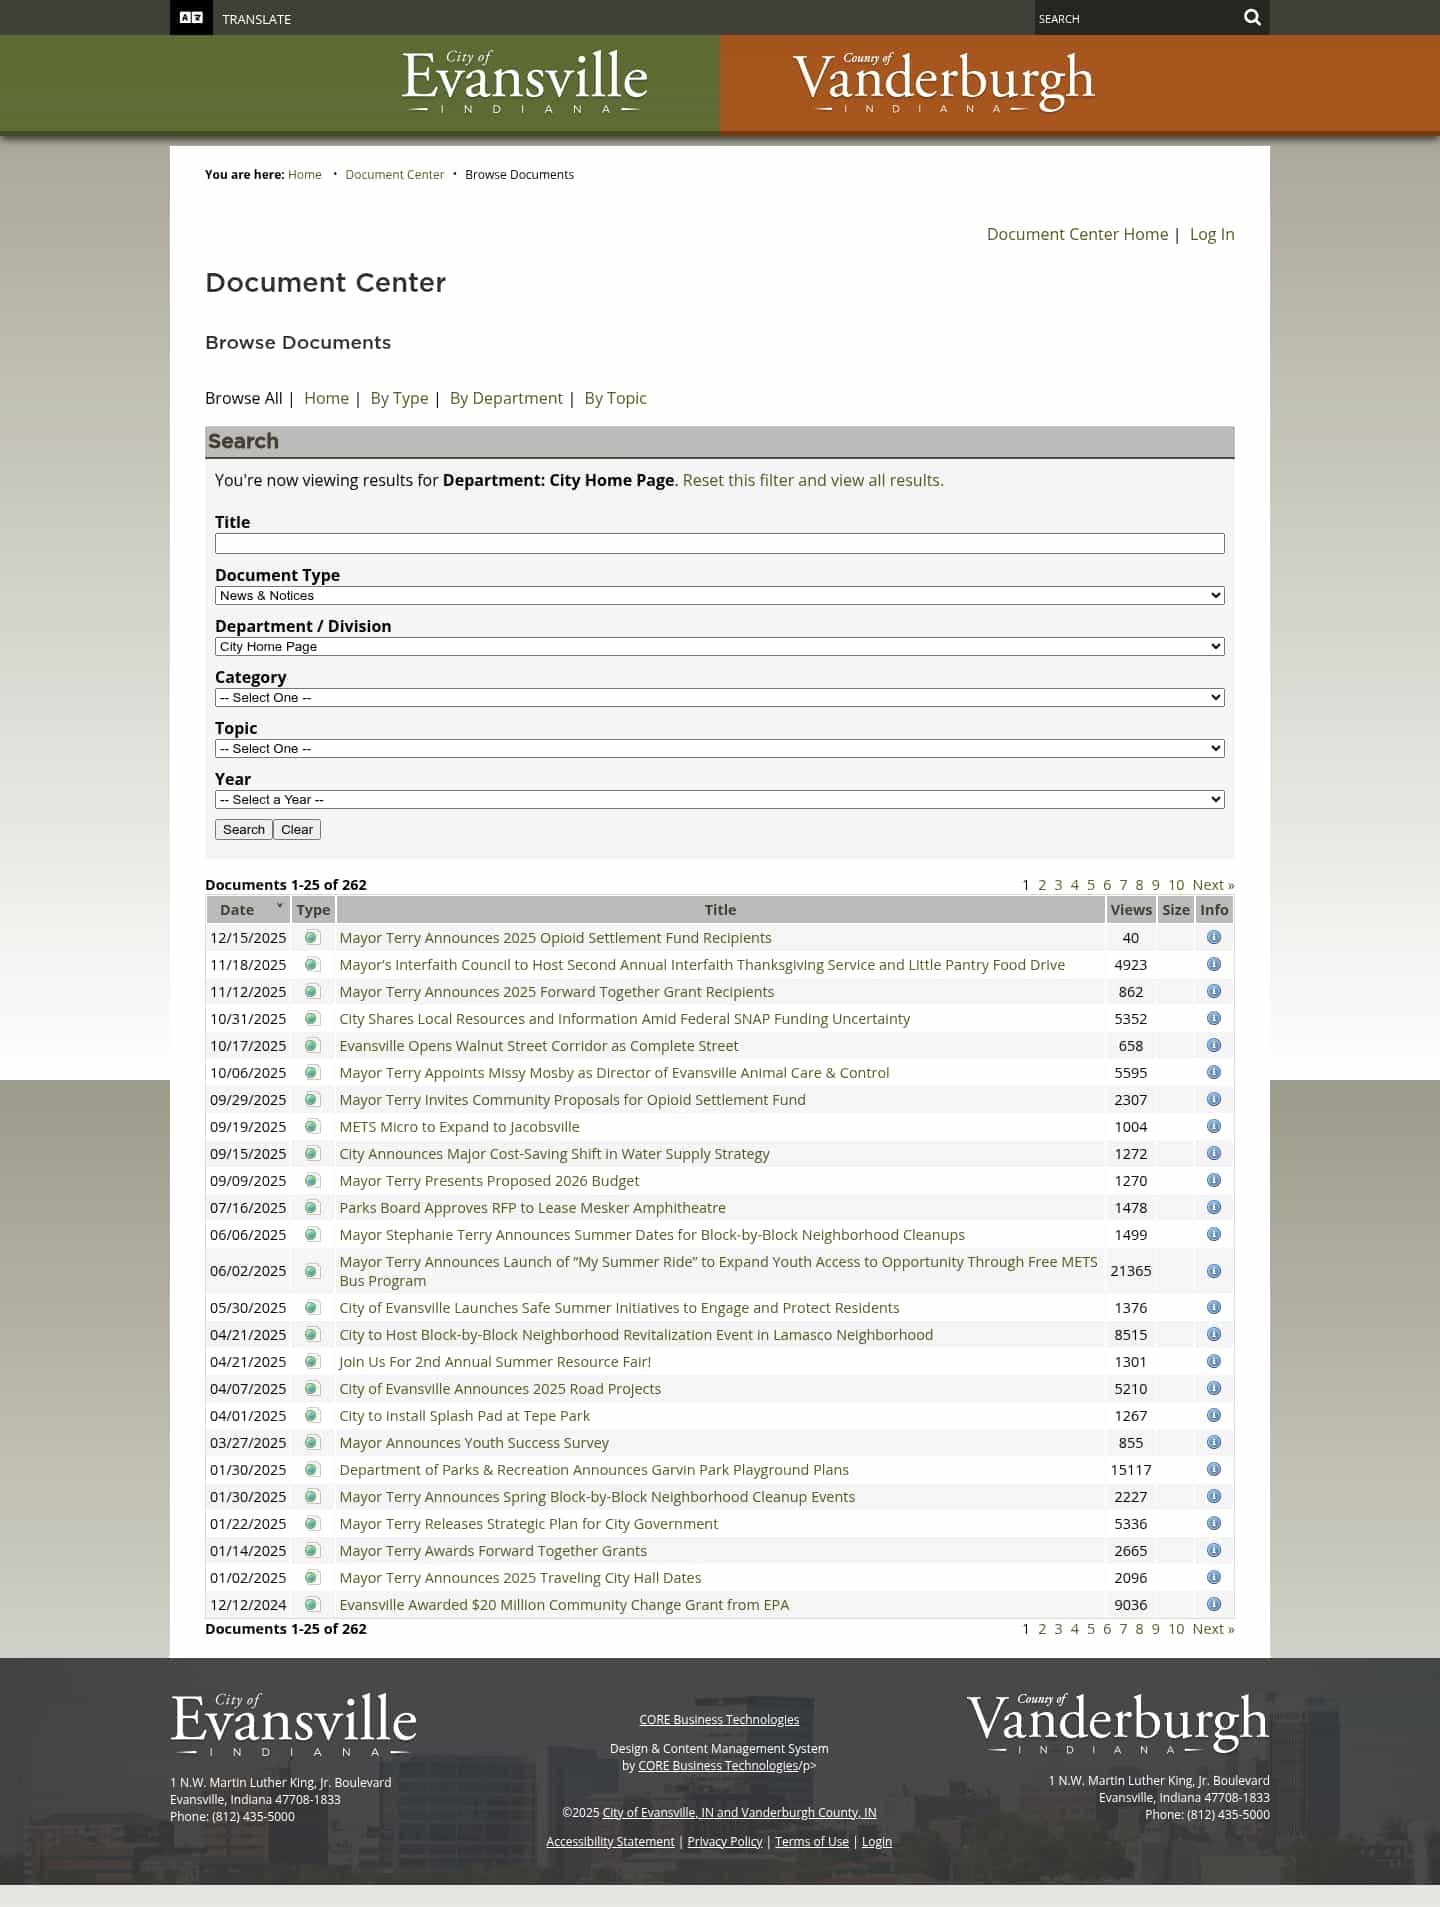Open the Category dropdown

[x=720, y=698]
